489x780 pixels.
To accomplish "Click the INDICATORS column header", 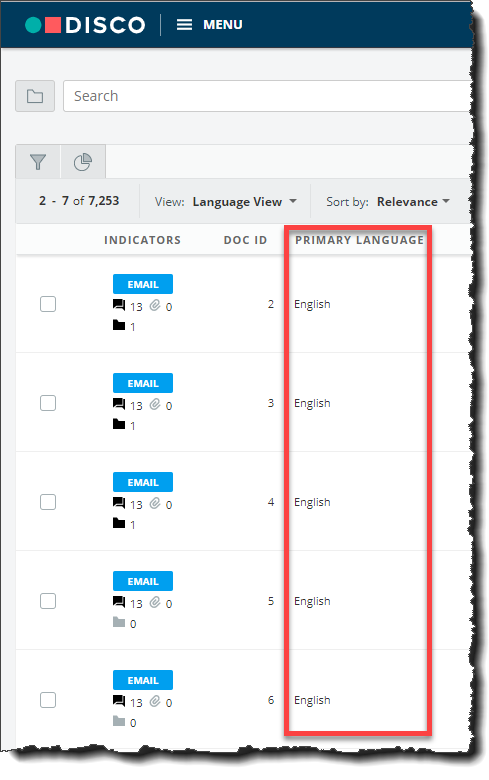I will (x=142, y=240).
